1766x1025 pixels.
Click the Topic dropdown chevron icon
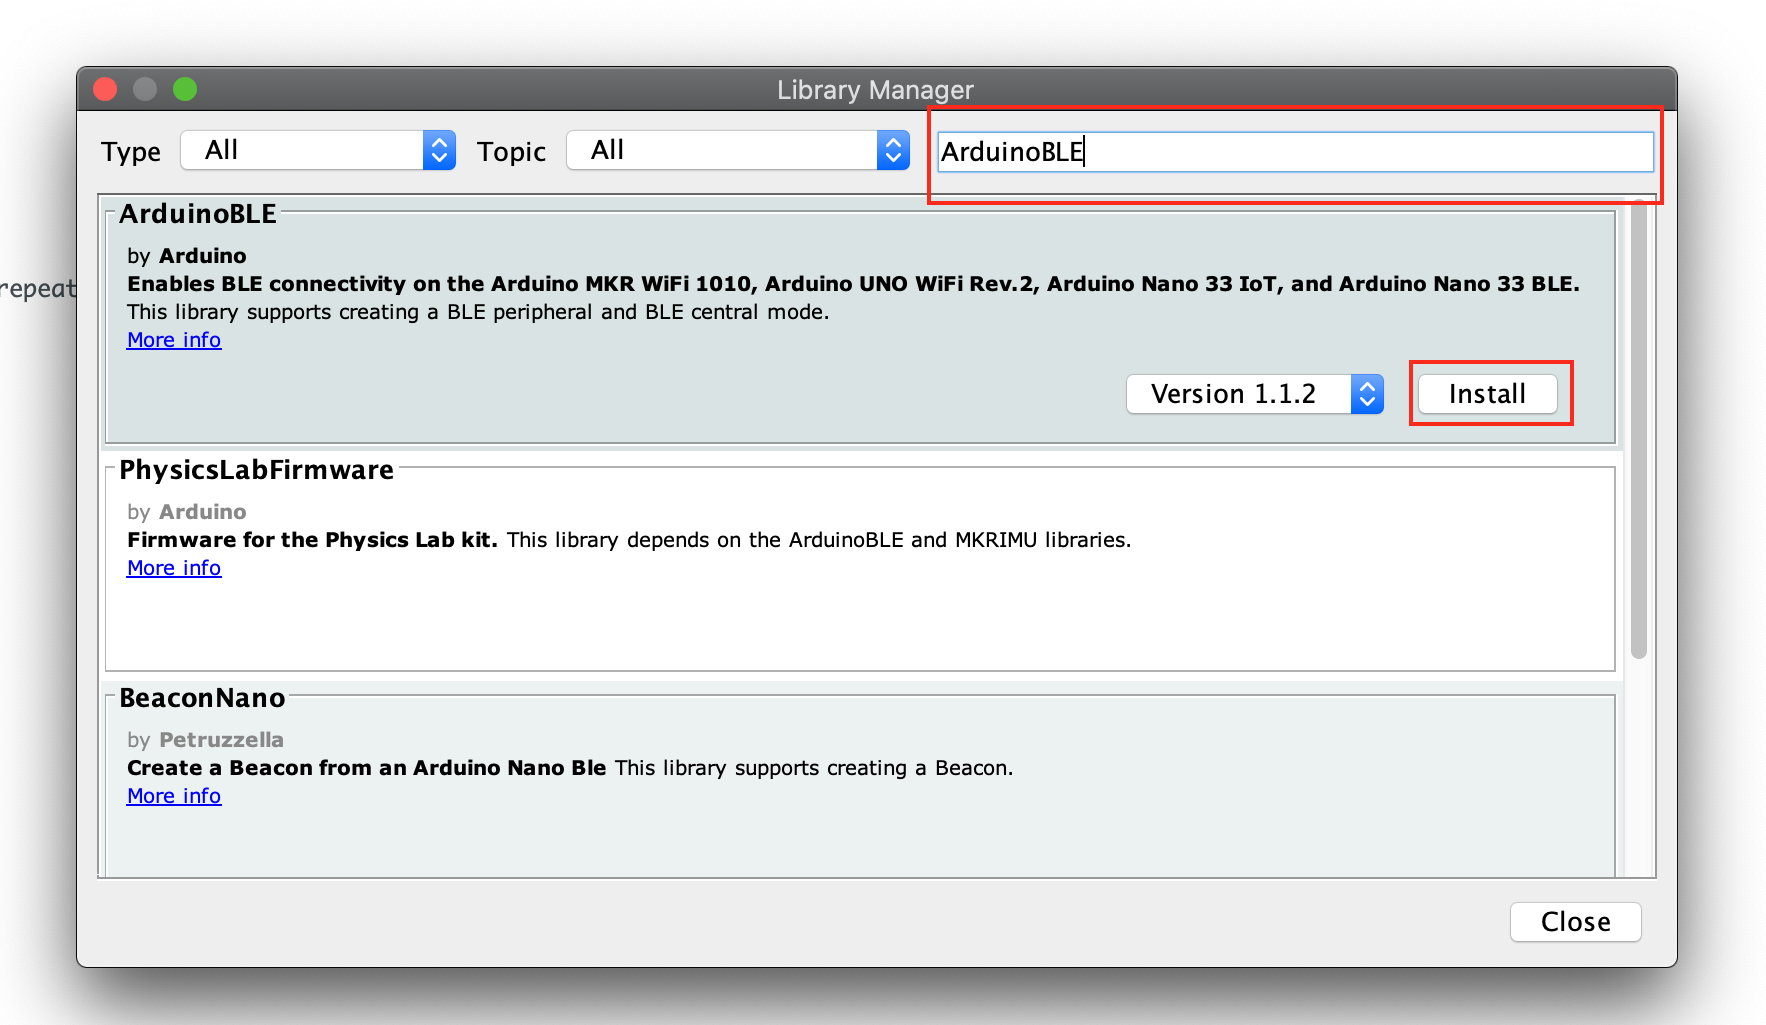click(893, 150)
